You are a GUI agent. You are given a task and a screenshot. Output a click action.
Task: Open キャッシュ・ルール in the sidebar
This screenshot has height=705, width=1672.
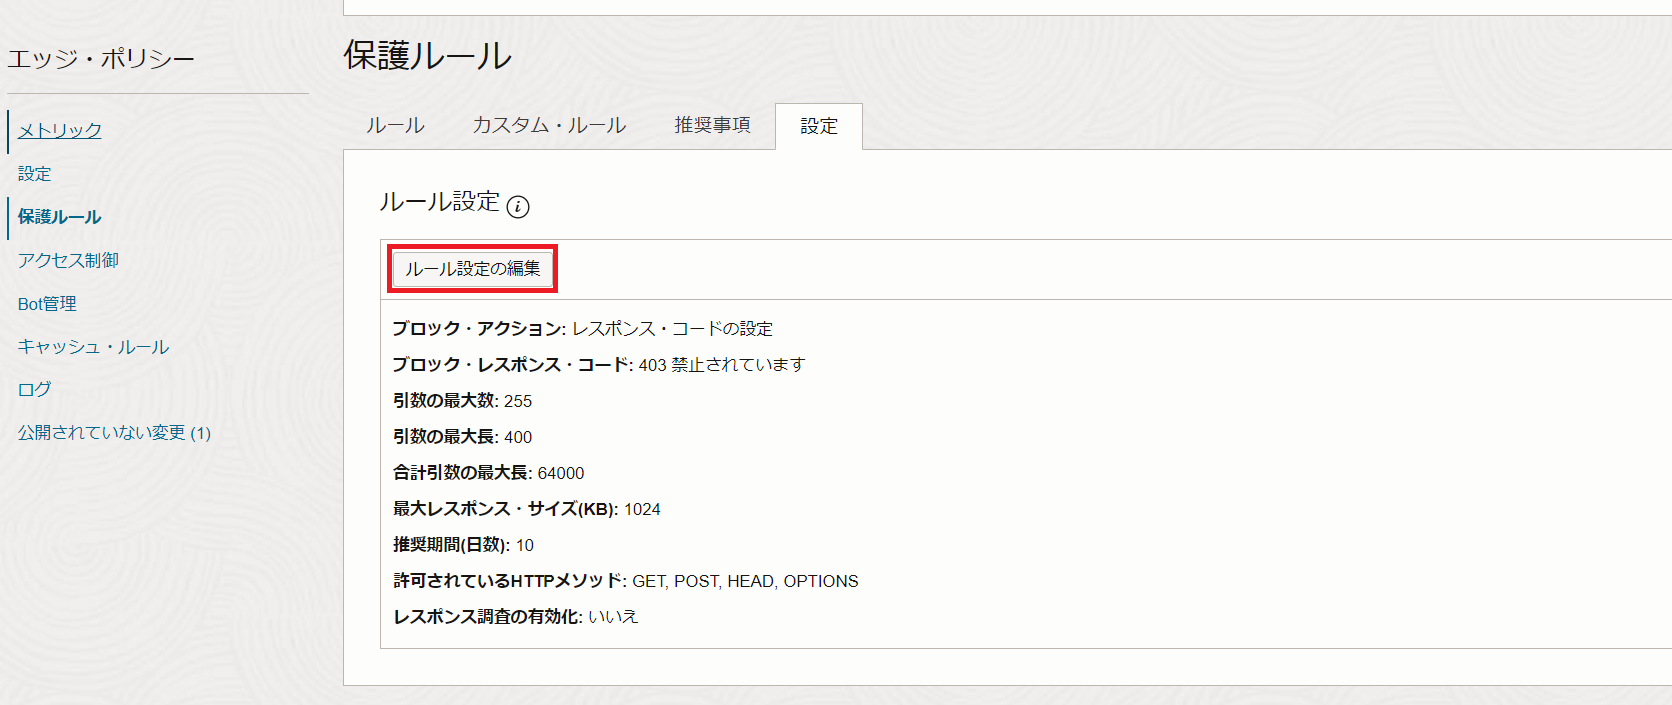pos(94,347)
